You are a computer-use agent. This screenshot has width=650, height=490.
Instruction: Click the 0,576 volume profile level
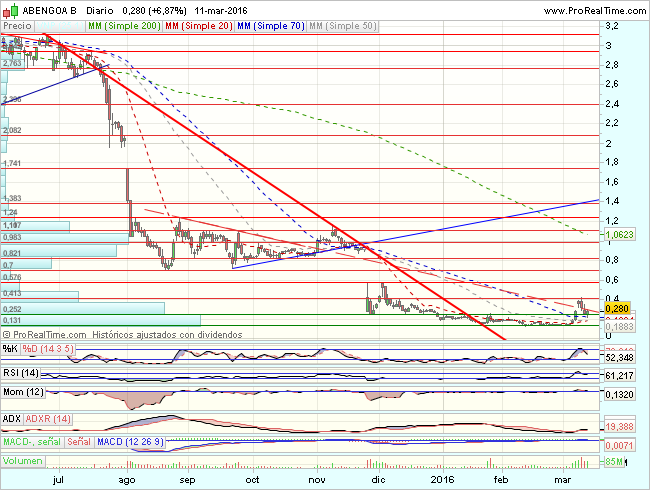pyautogui.click(x=12, y=277)
